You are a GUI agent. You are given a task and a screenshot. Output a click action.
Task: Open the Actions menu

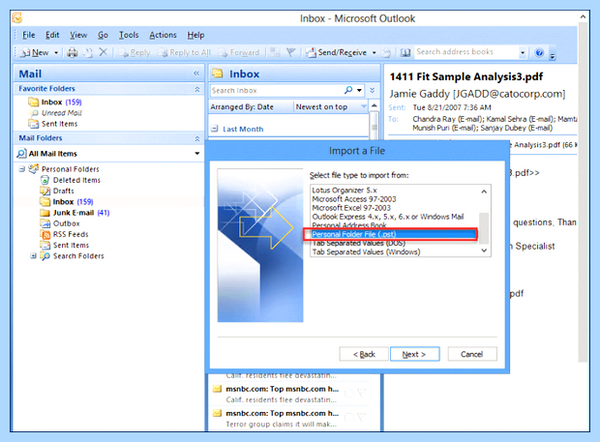pos(163,35)
